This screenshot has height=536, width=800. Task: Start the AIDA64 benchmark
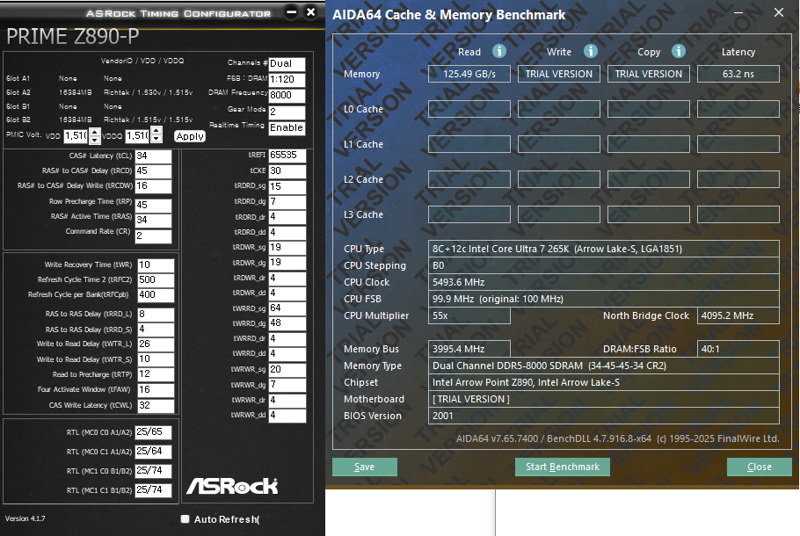562,467
